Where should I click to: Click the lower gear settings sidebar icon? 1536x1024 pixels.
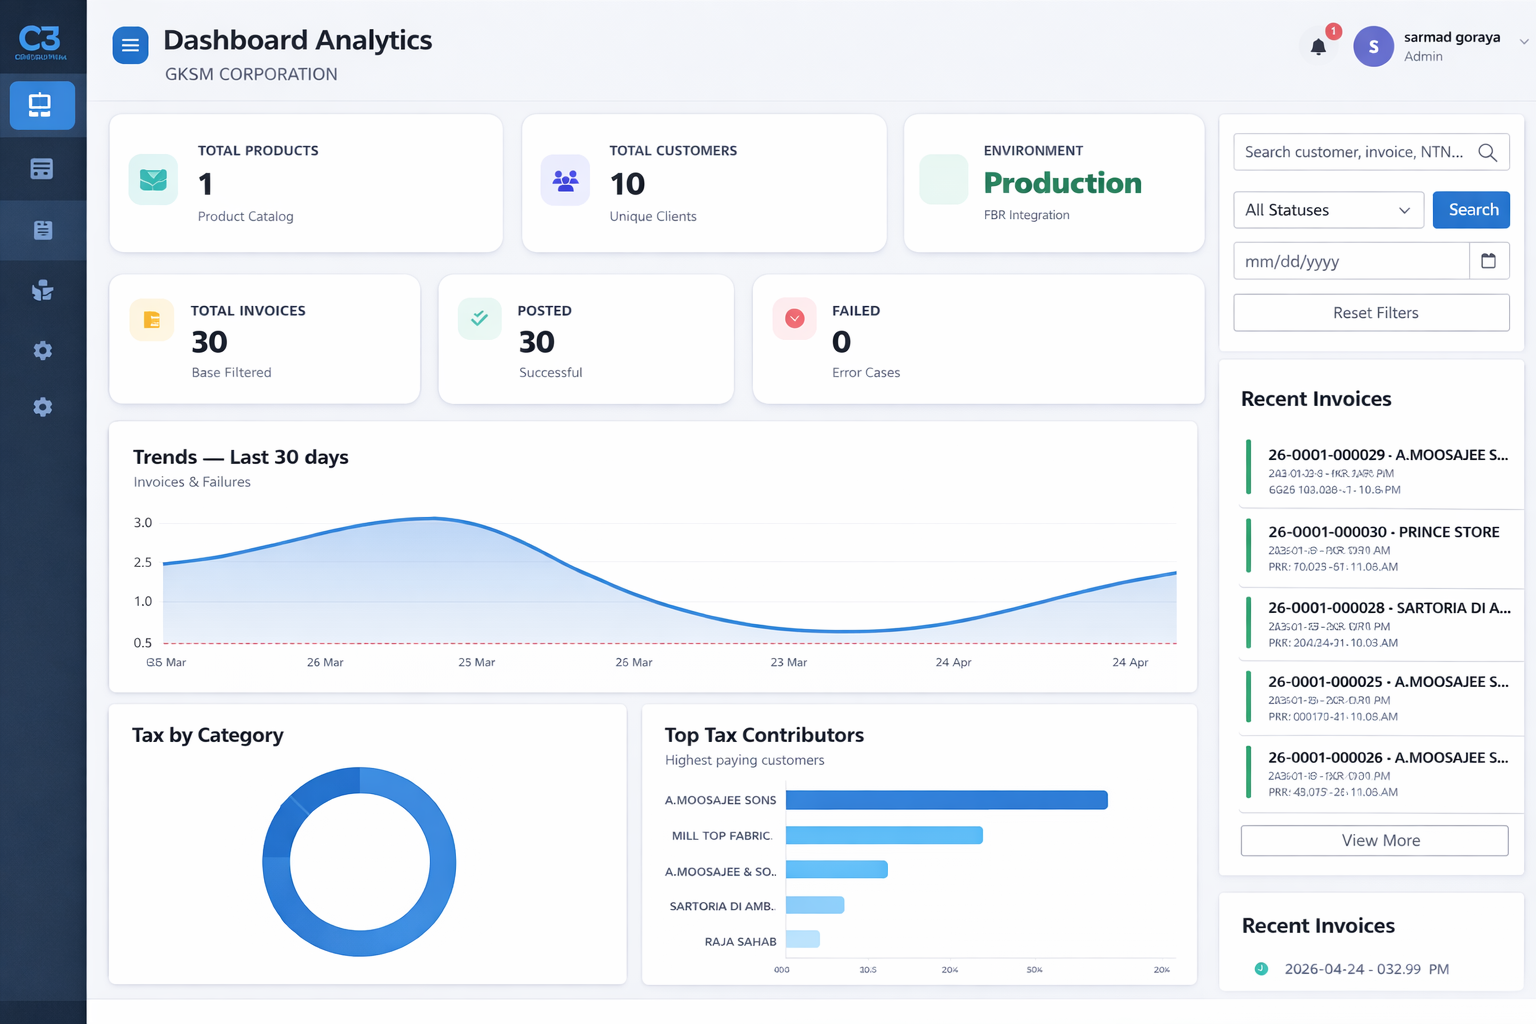coord(42,407)
